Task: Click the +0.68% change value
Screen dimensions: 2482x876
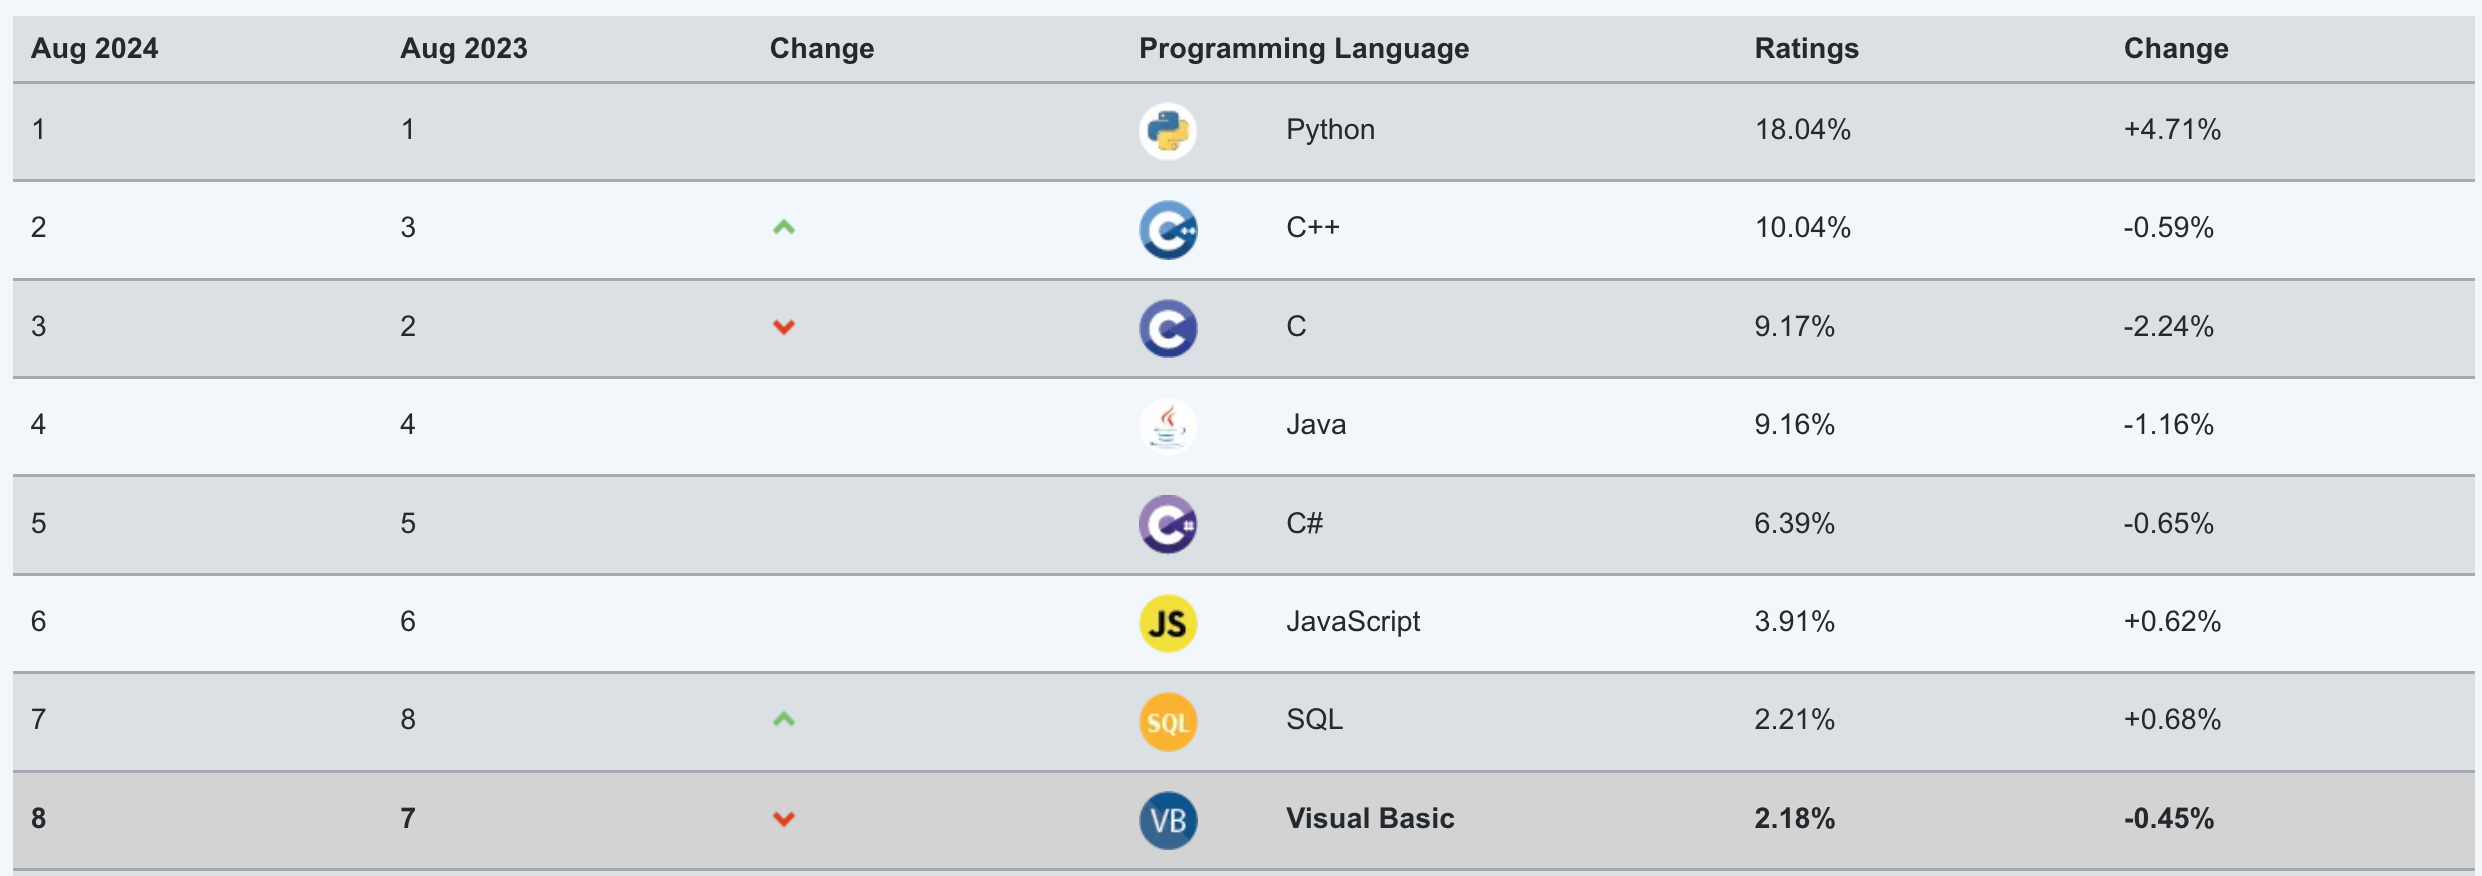Action: (2172, 719)
